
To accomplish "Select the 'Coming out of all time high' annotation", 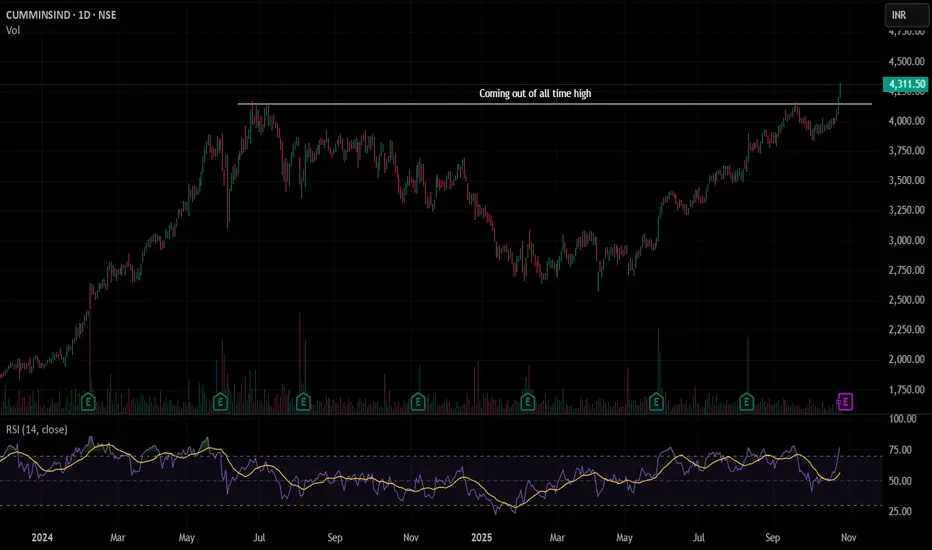I will pos(535,93).
